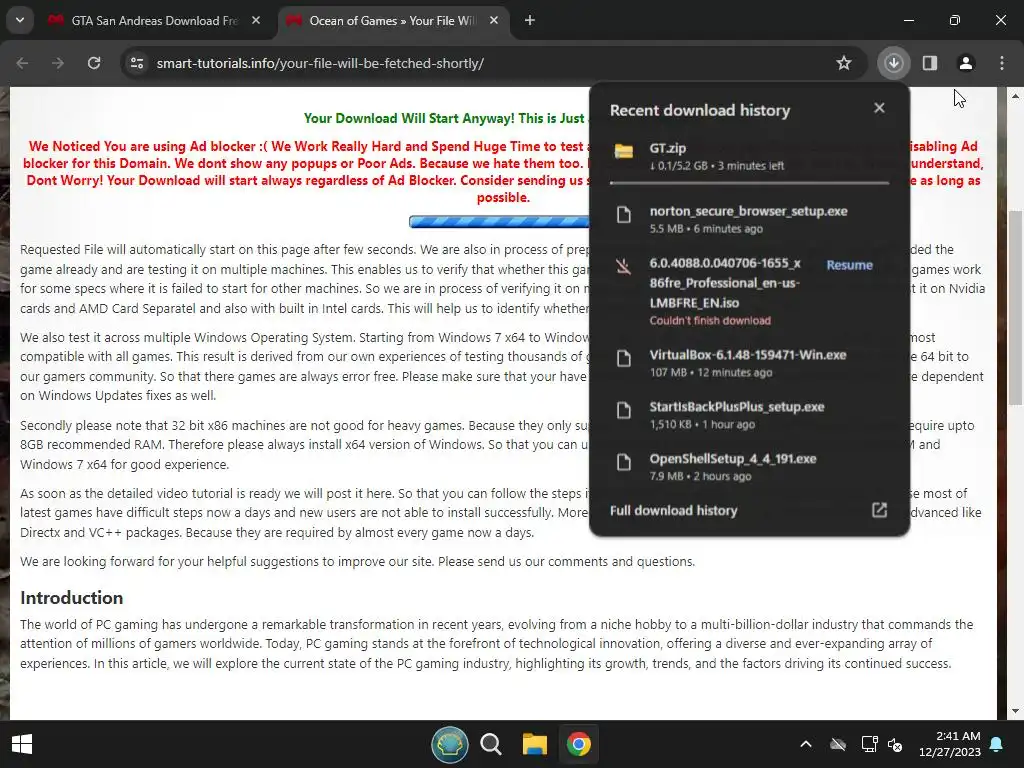Go forward to next page
This screenshot has height=768, width=1024.
(58, 63)
